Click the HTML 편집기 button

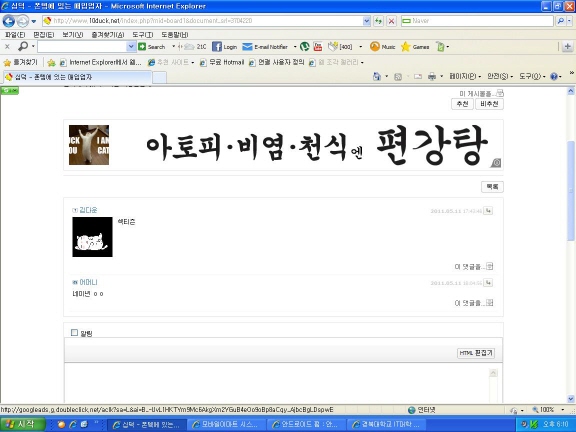(x=476, y=353)
